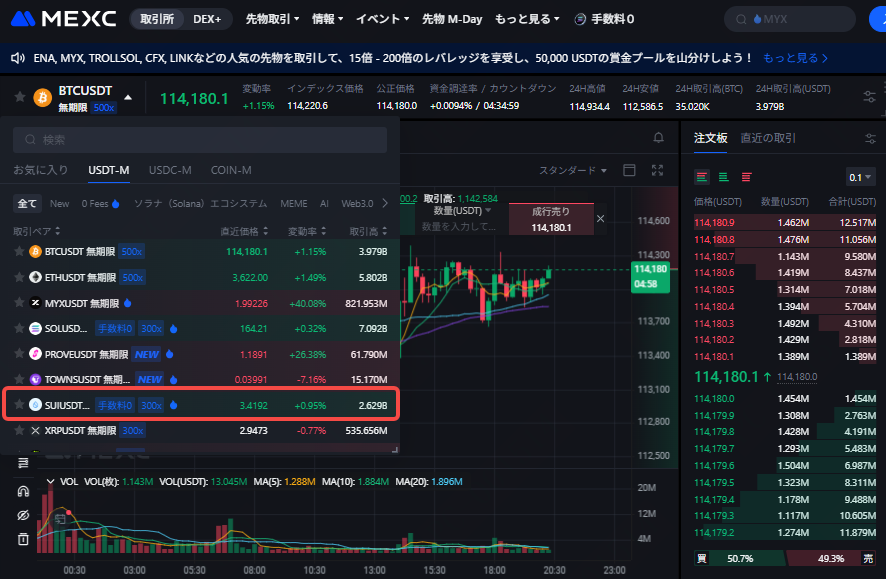Viewport: 886px width, 579px height.
Task: Open the order book 0.1 precision dropdown
Action: click(x=860, y=177)
